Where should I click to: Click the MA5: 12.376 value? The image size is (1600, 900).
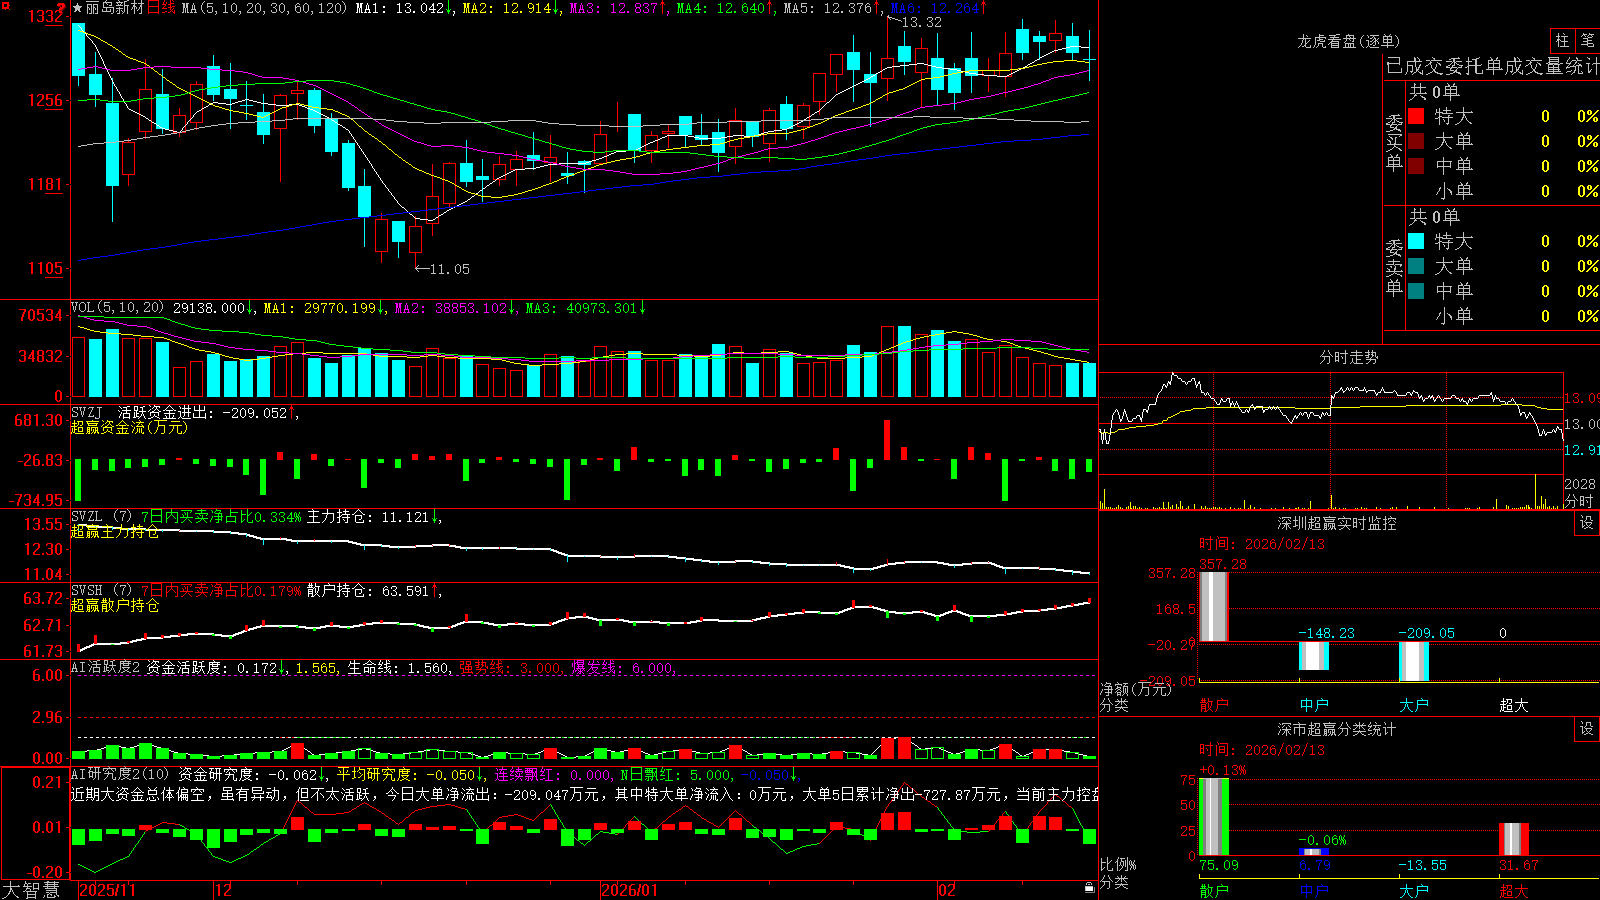[831, 8]
